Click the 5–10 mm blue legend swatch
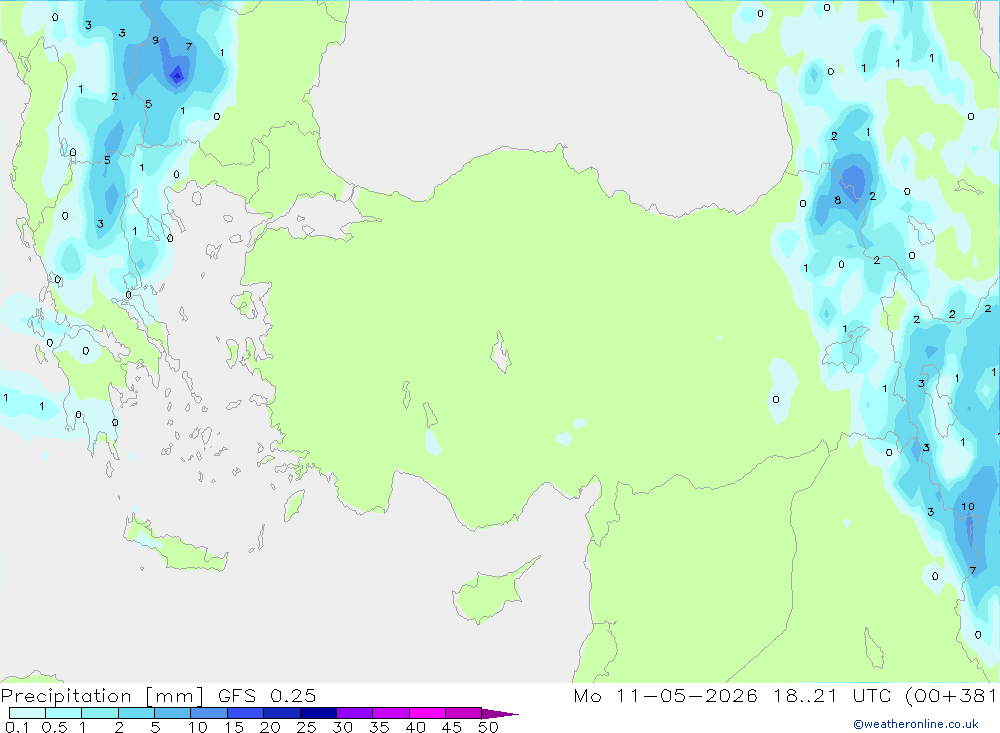The image size is (1000, 733). point(173,713)
